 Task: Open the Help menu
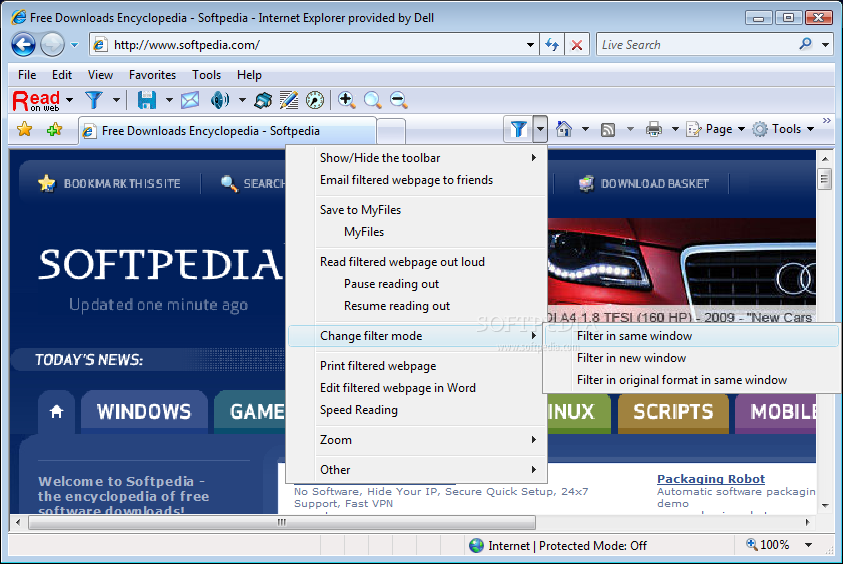(249, 75)
